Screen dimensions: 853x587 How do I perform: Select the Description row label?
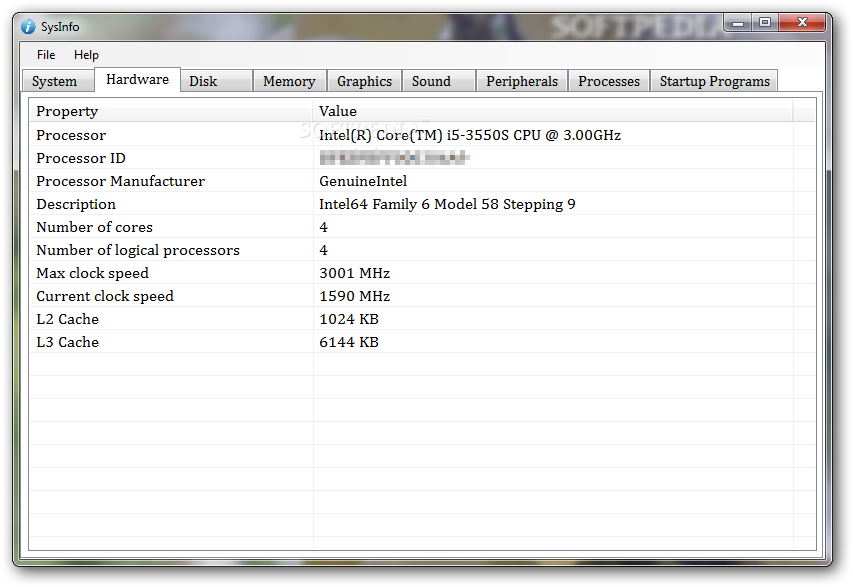(x=76, y=204)
